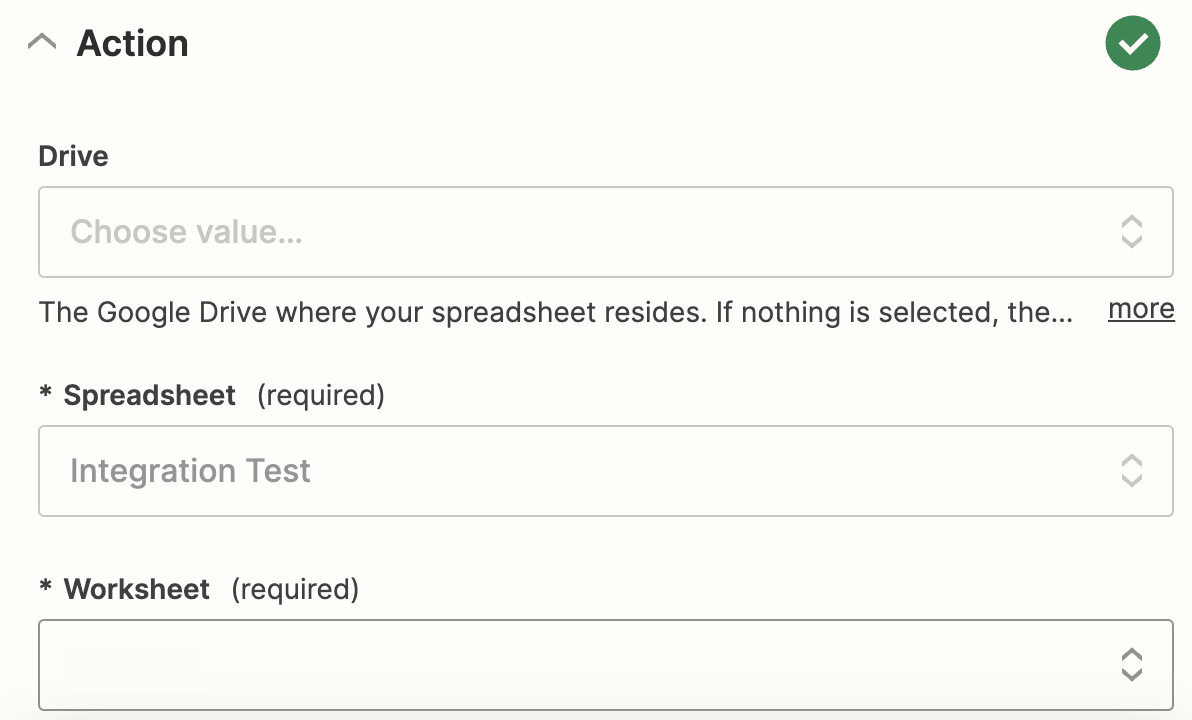Click the Spreadsheet field label
The height and width of the screenshot is (720, 1192).
click(x=150, y=395)
